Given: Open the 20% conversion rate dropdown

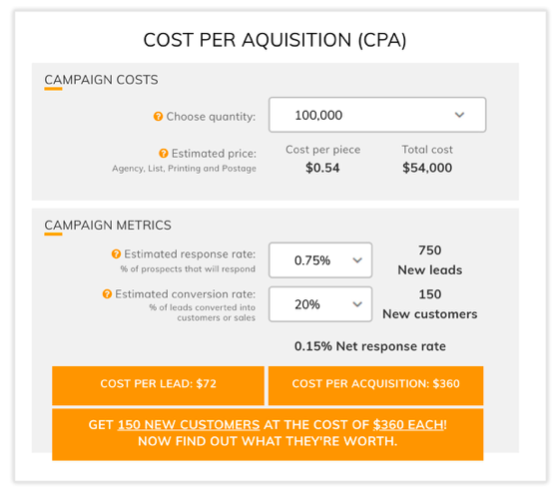Looking at the screenshot, I should [x=320, y=304].
